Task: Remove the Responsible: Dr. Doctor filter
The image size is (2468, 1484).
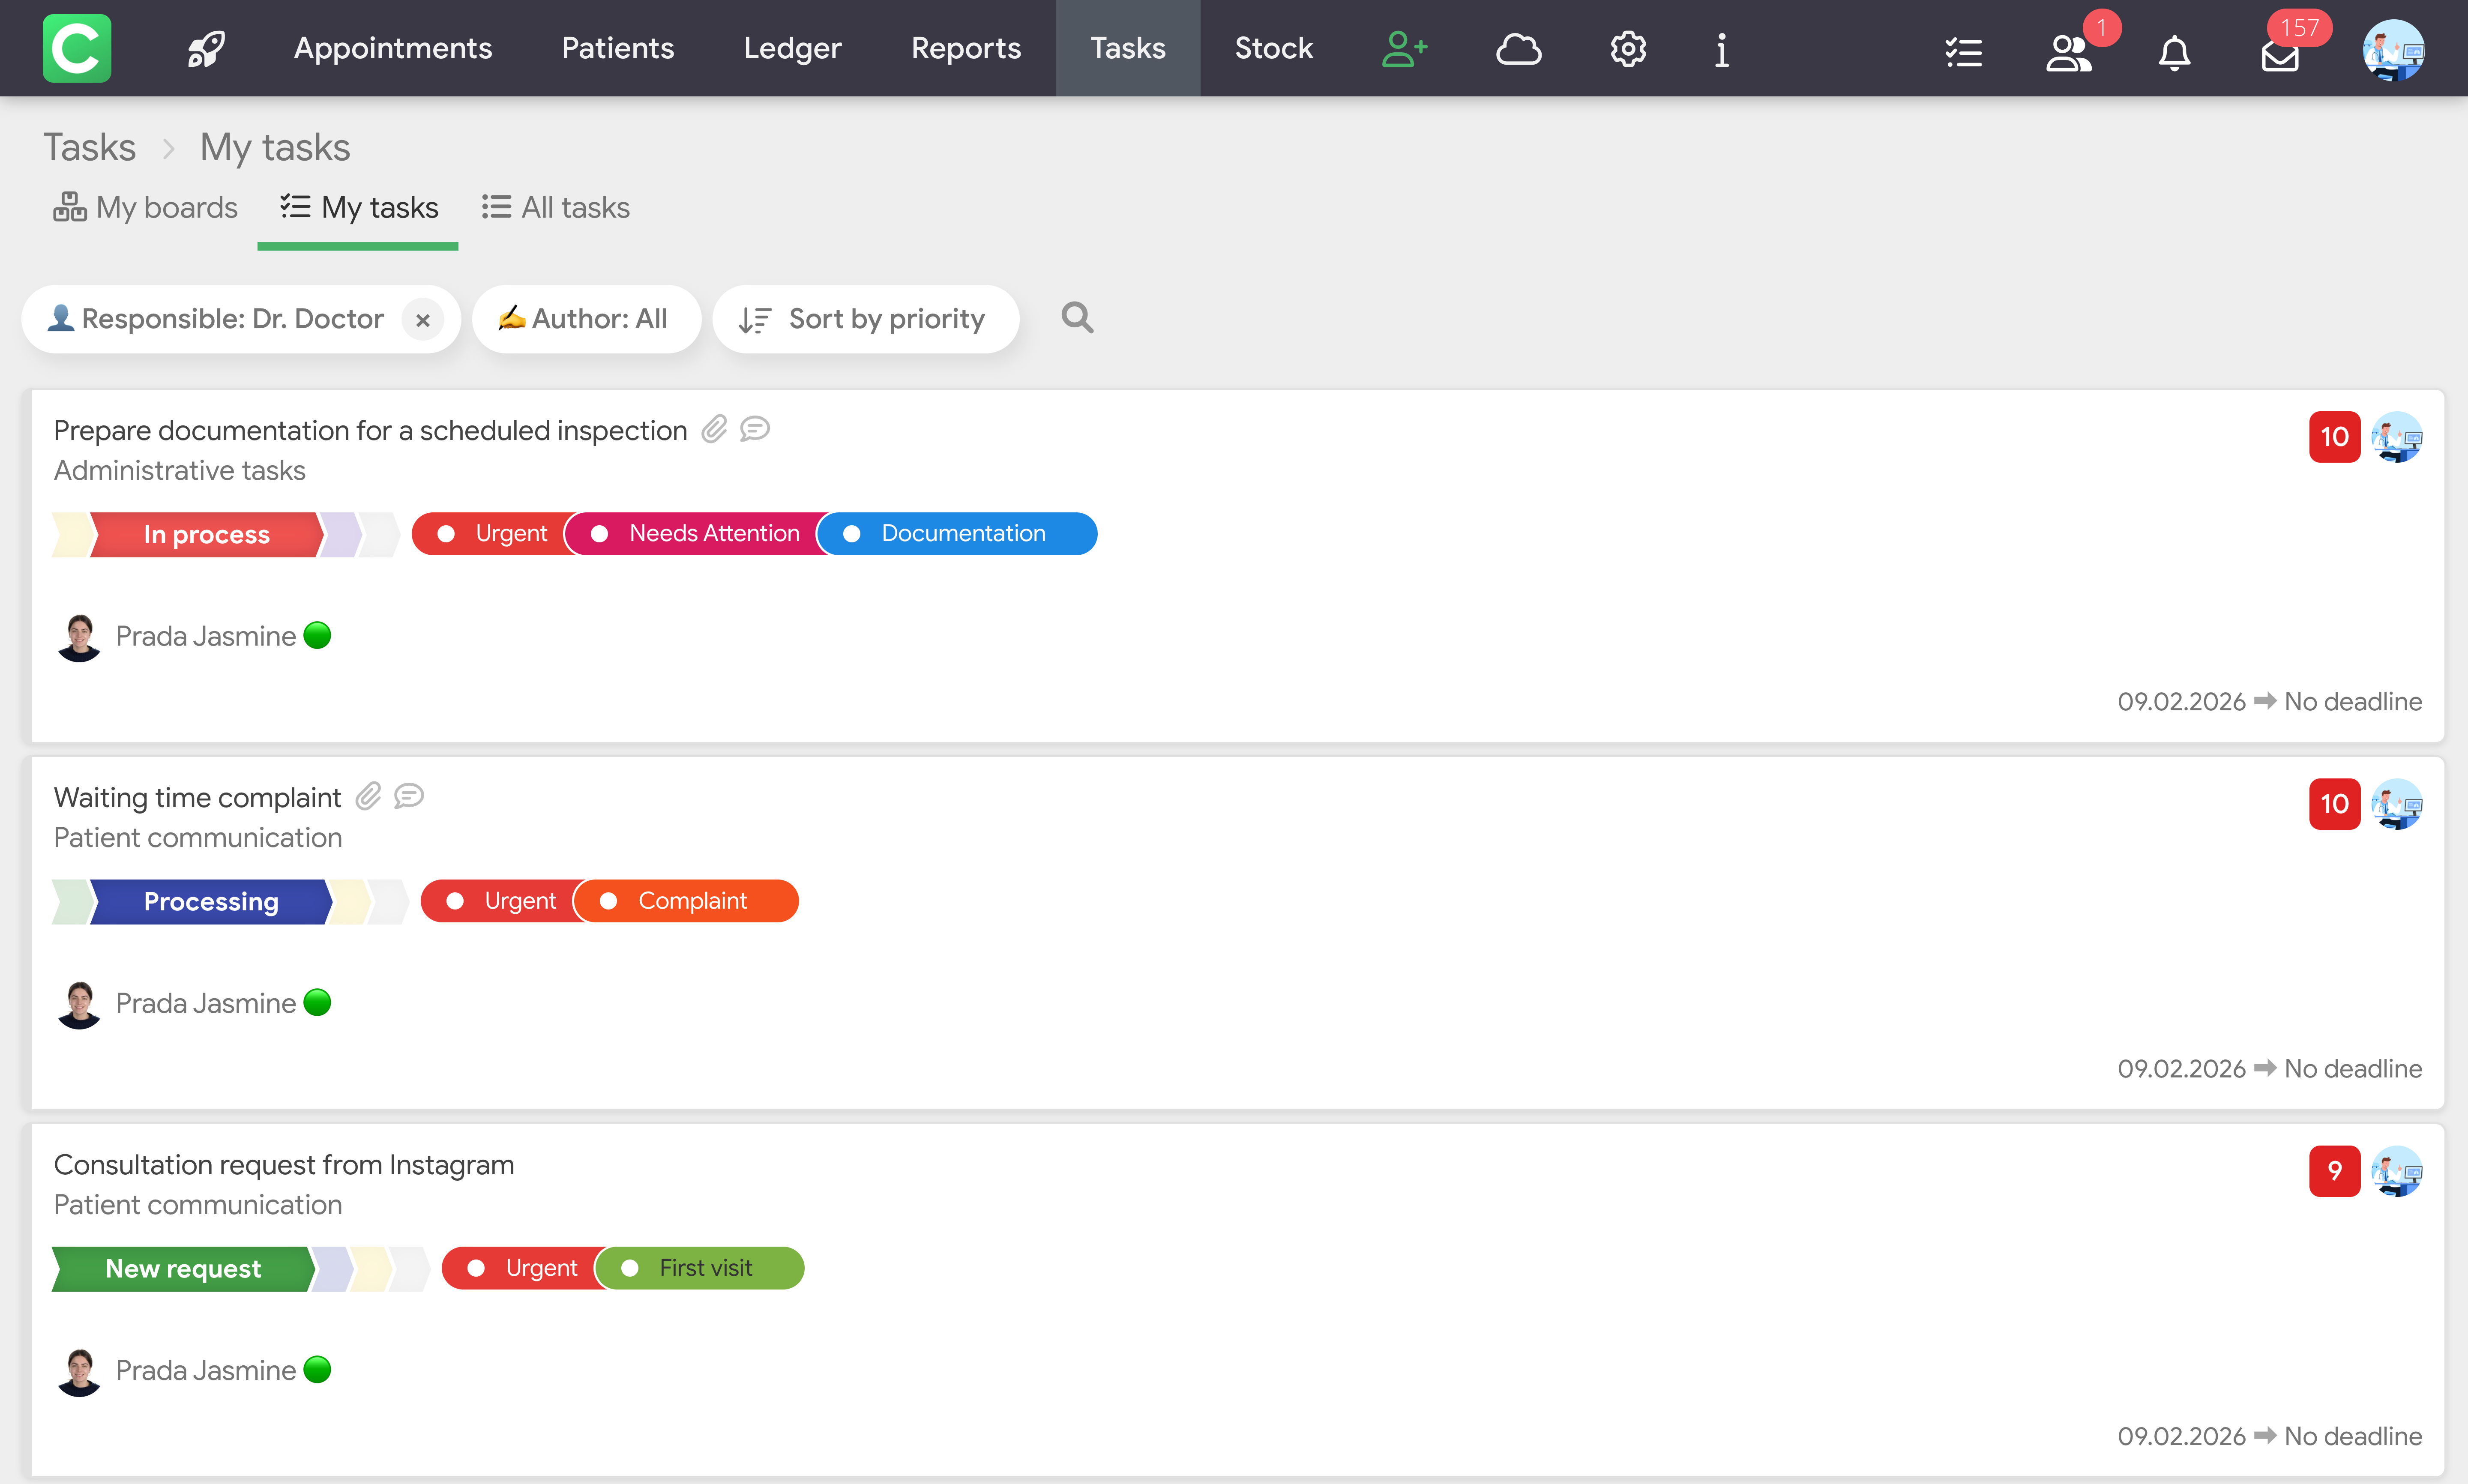Action: (x=423, y=320)
